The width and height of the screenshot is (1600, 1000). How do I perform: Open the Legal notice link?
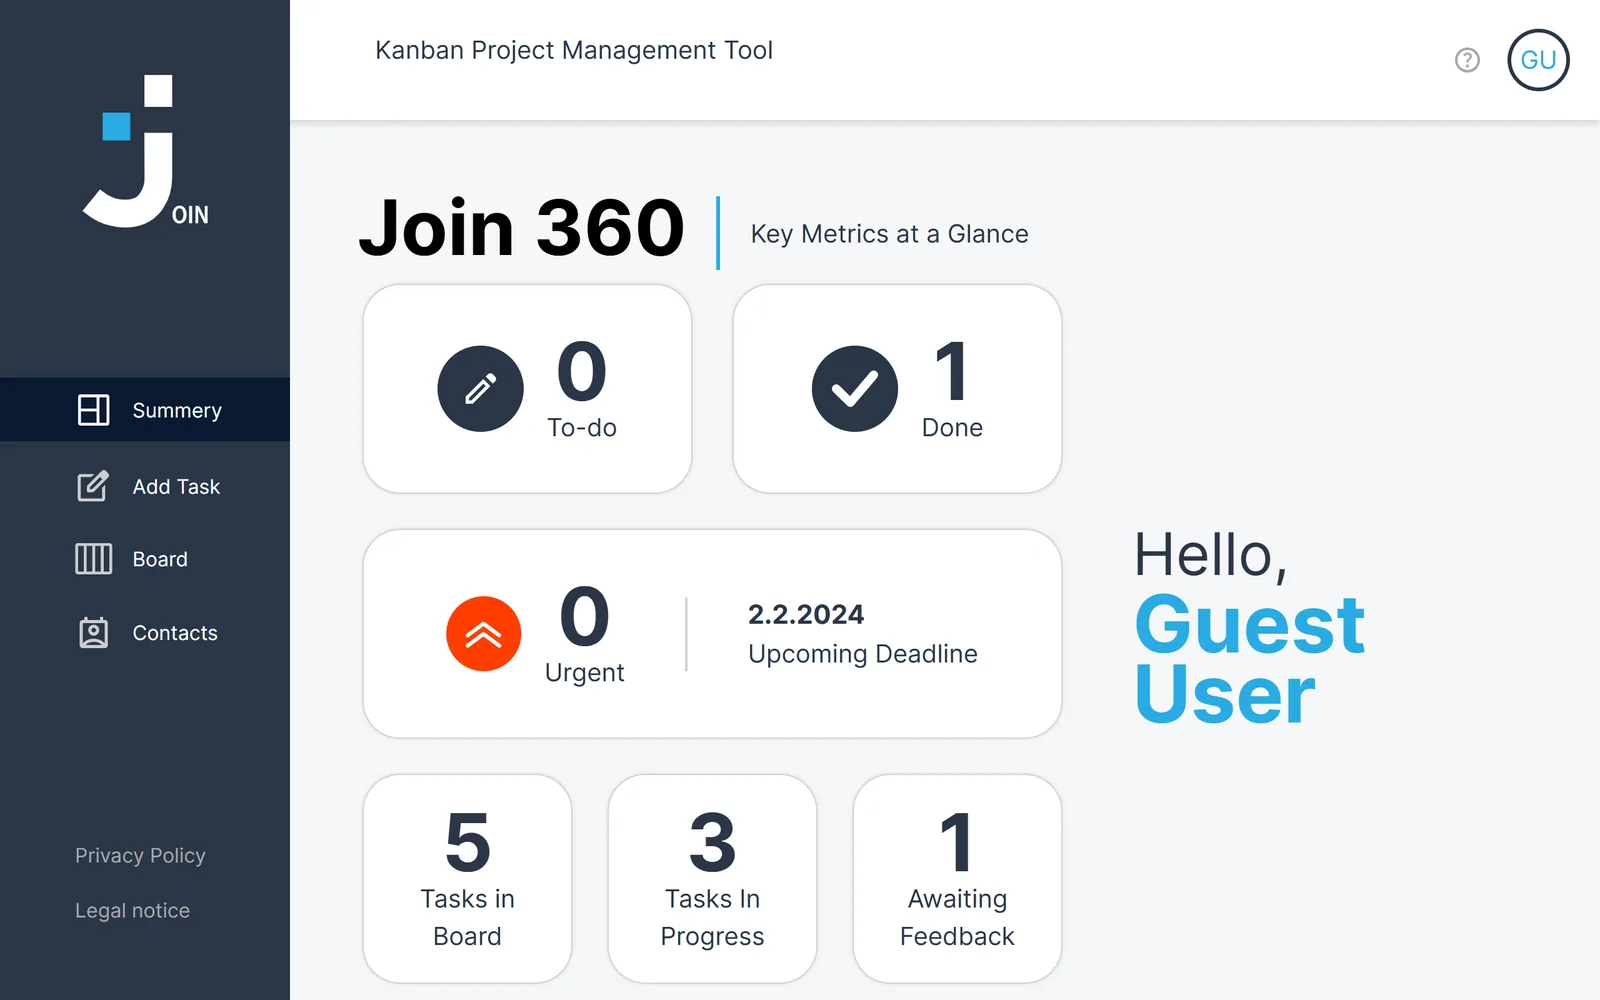132,911
